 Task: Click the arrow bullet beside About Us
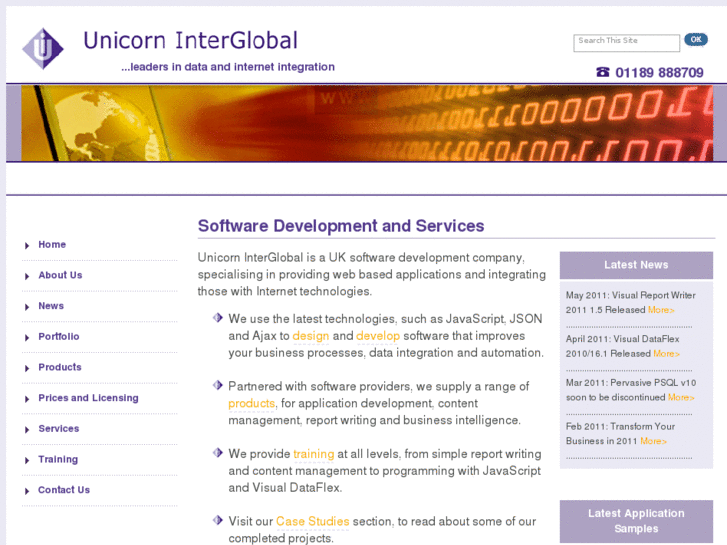point(27,276)
